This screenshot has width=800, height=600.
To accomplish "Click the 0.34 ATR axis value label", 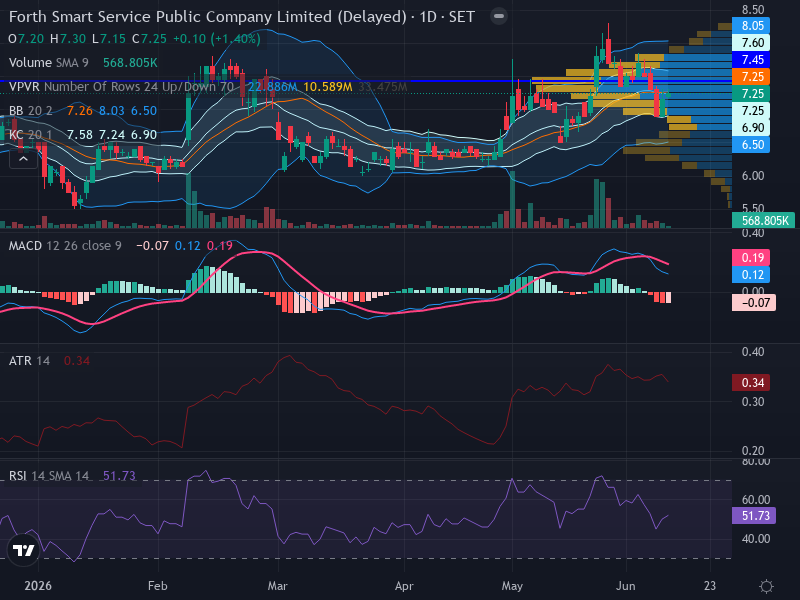I will pyautogui.click(x=751, y=383).
